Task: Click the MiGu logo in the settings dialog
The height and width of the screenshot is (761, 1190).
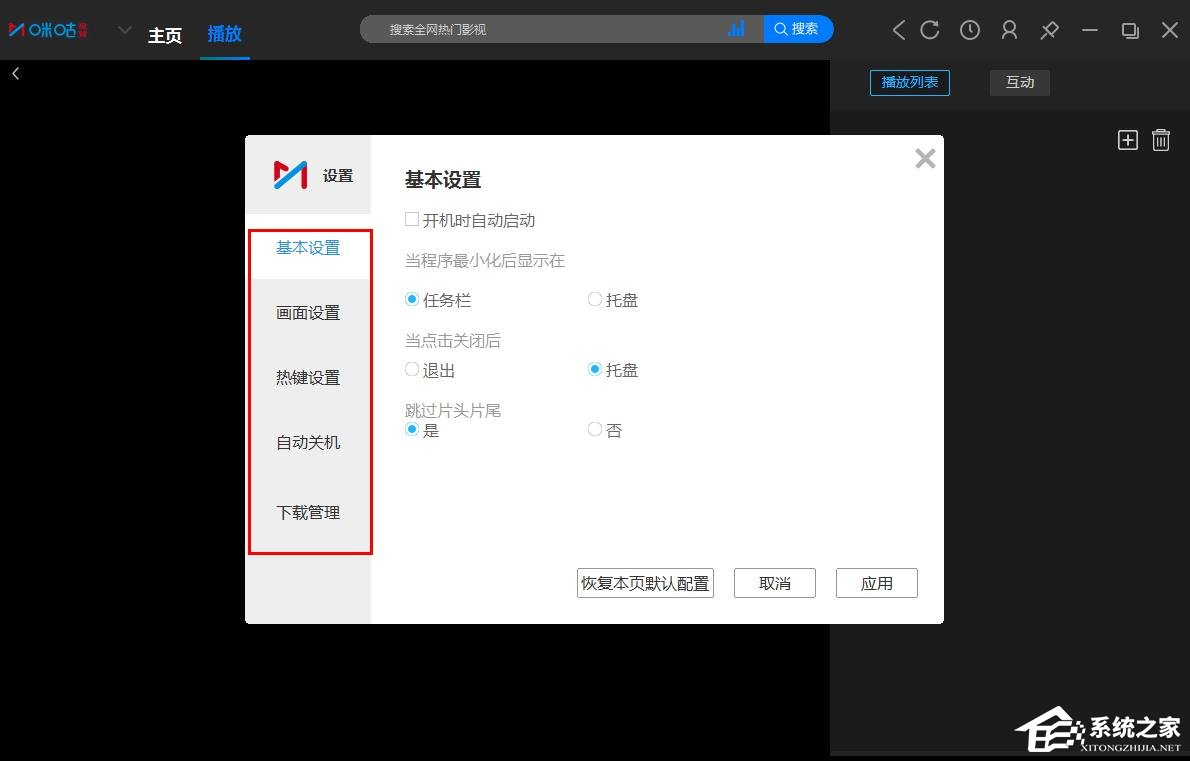Action: (x=290, y=175)
